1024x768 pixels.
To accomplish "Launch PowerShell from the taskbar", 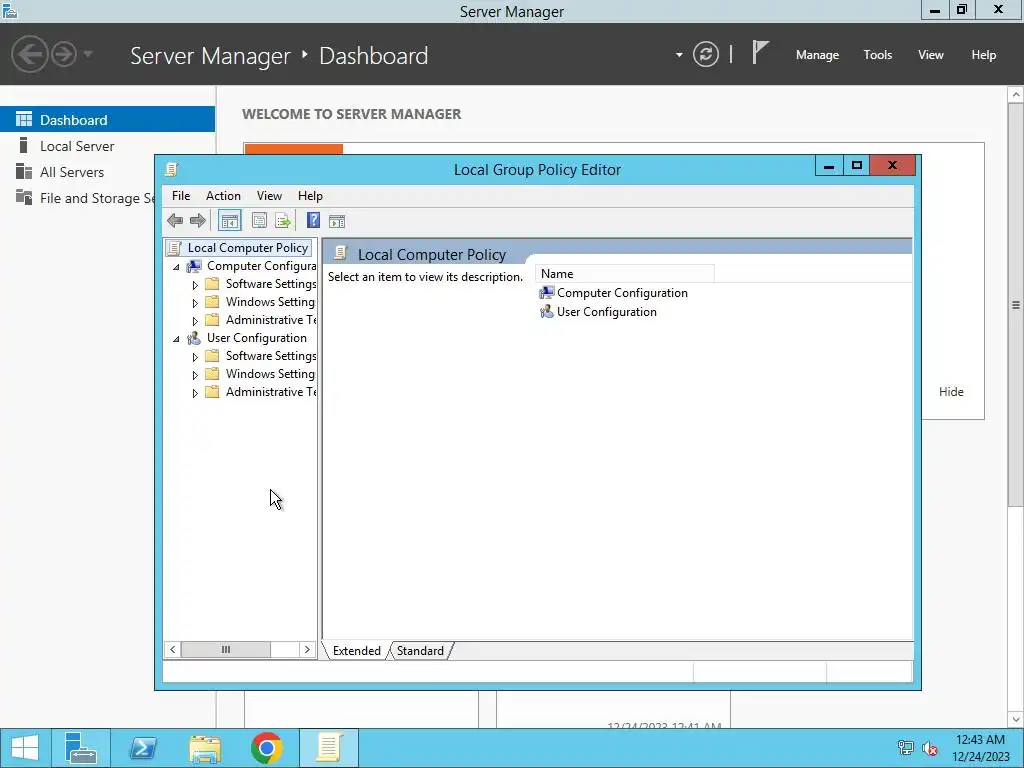I will 142,748.
